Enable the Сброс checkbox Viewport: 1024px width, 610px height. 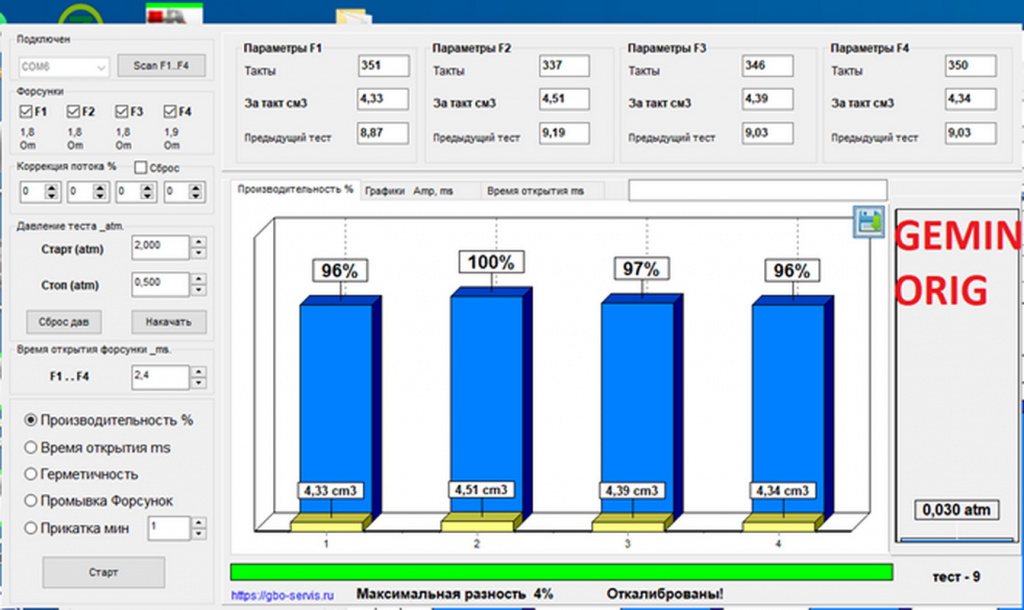[140, 168]
